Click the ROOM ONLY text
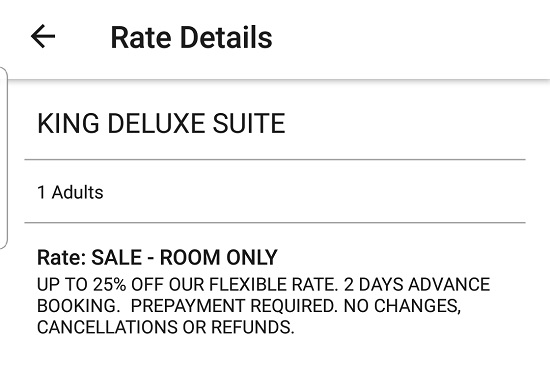 [x=219, y=257]
